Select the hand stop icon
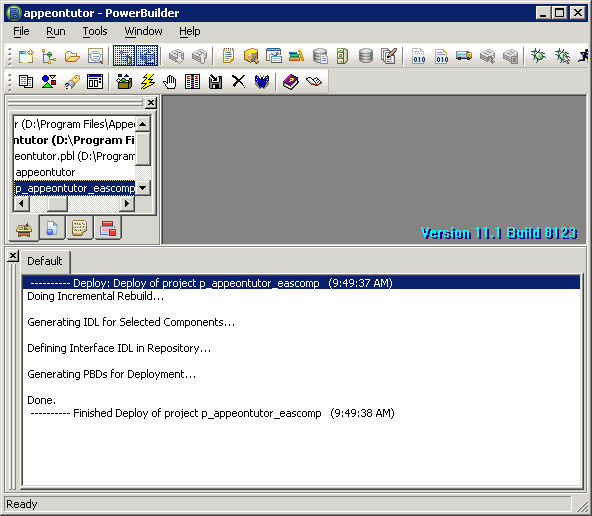Image resolution: width=592 pixels, height=516 pixels. pyautogui.click(x=170, y=81)
